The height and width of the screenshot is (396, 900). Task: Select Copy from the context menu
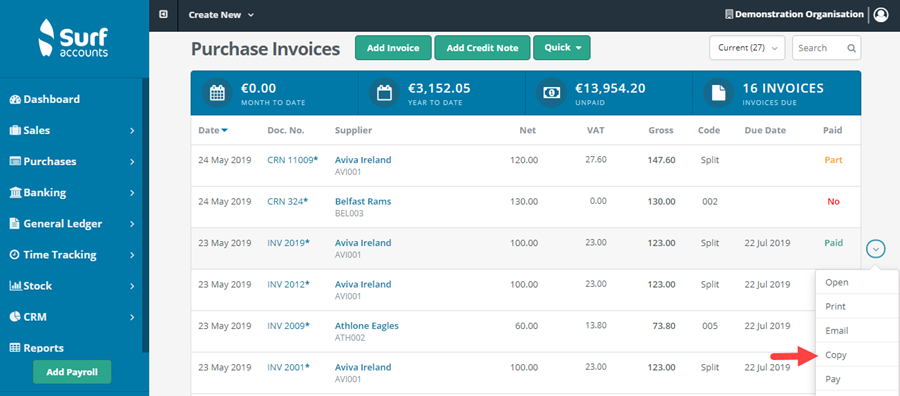tap(836, 355)
